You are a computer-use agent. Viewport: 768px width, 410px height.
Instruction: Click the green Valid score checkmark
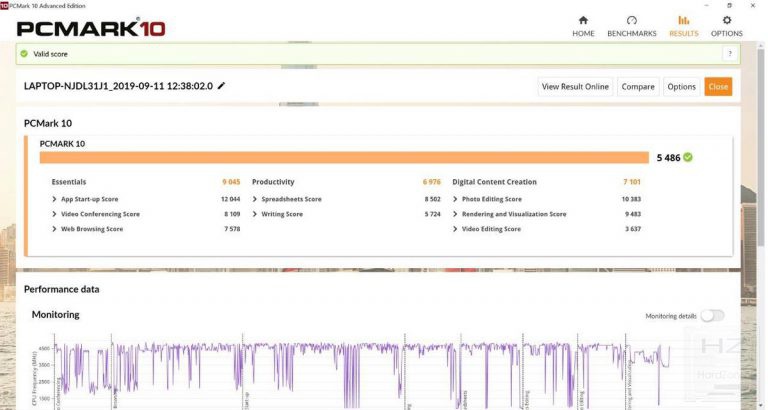[x=24, y=54]
